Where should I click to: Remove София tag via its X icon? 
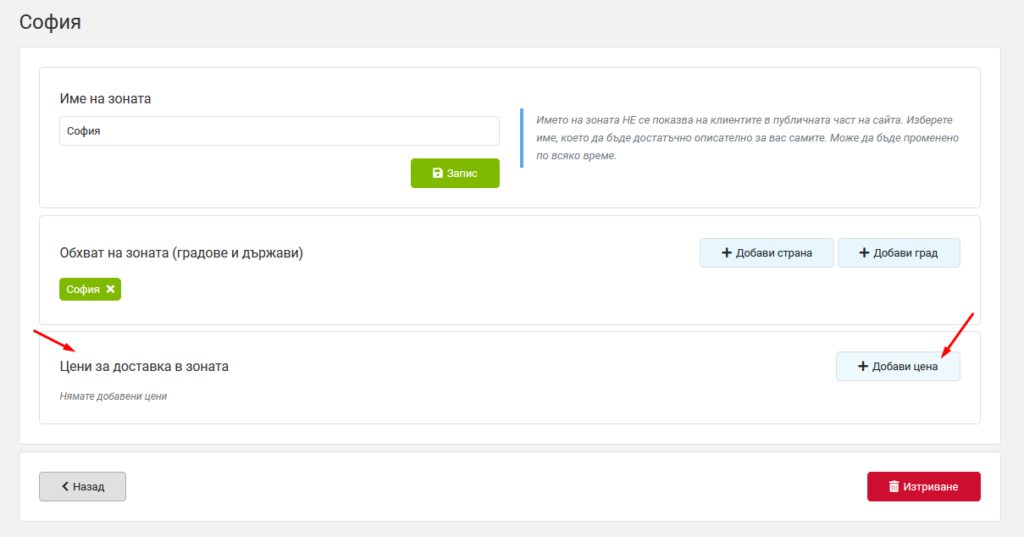[x=110, y=289]
